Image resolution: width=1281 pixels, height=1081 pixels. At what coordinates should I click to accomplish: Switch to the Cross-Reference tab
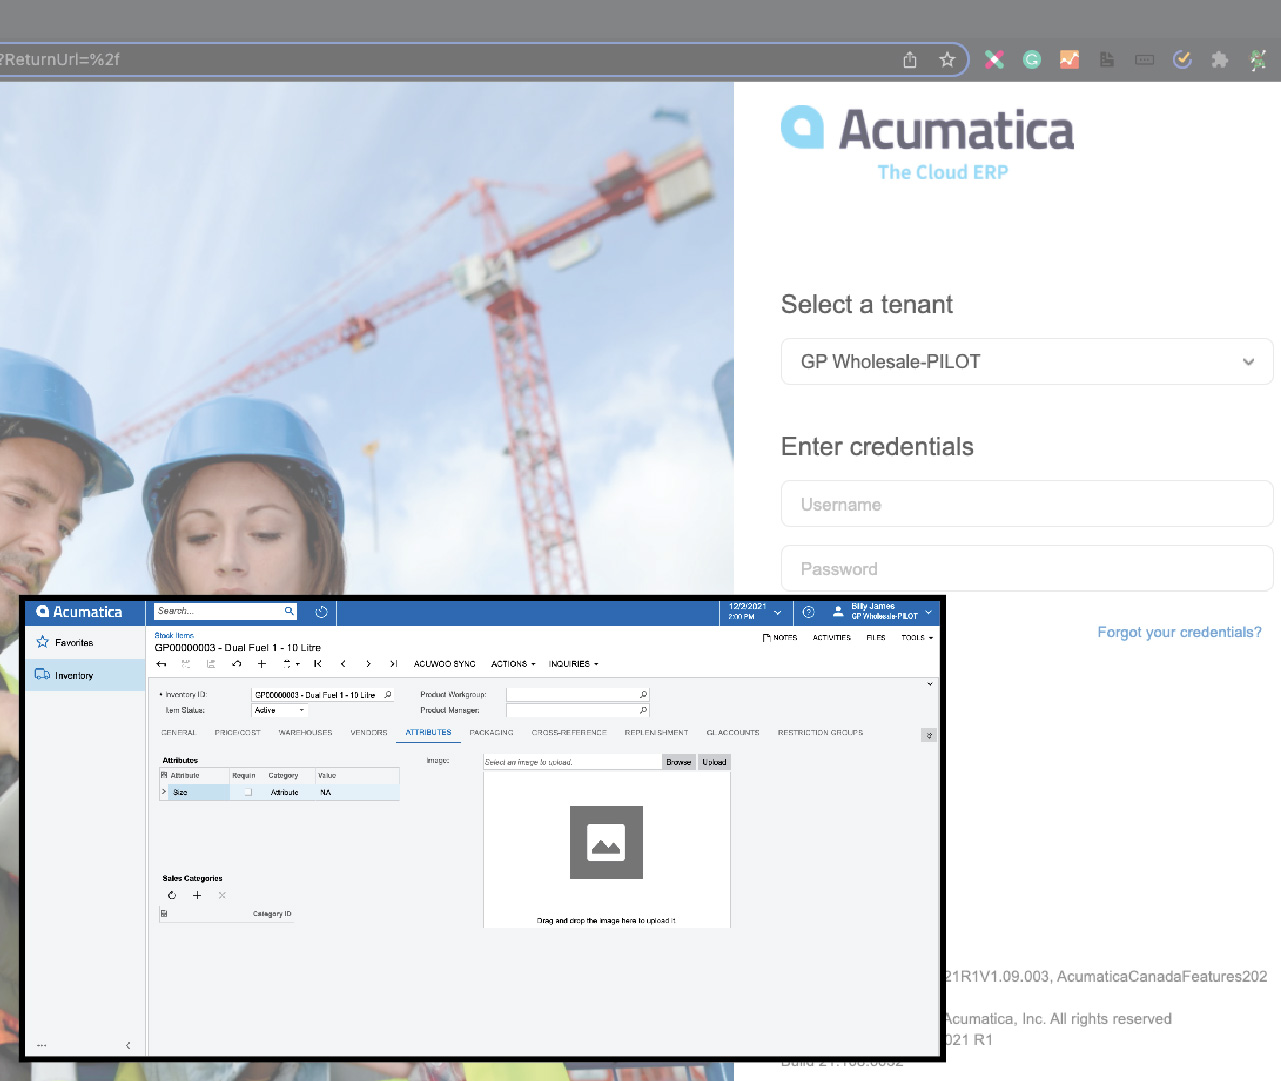pos(569,733)
